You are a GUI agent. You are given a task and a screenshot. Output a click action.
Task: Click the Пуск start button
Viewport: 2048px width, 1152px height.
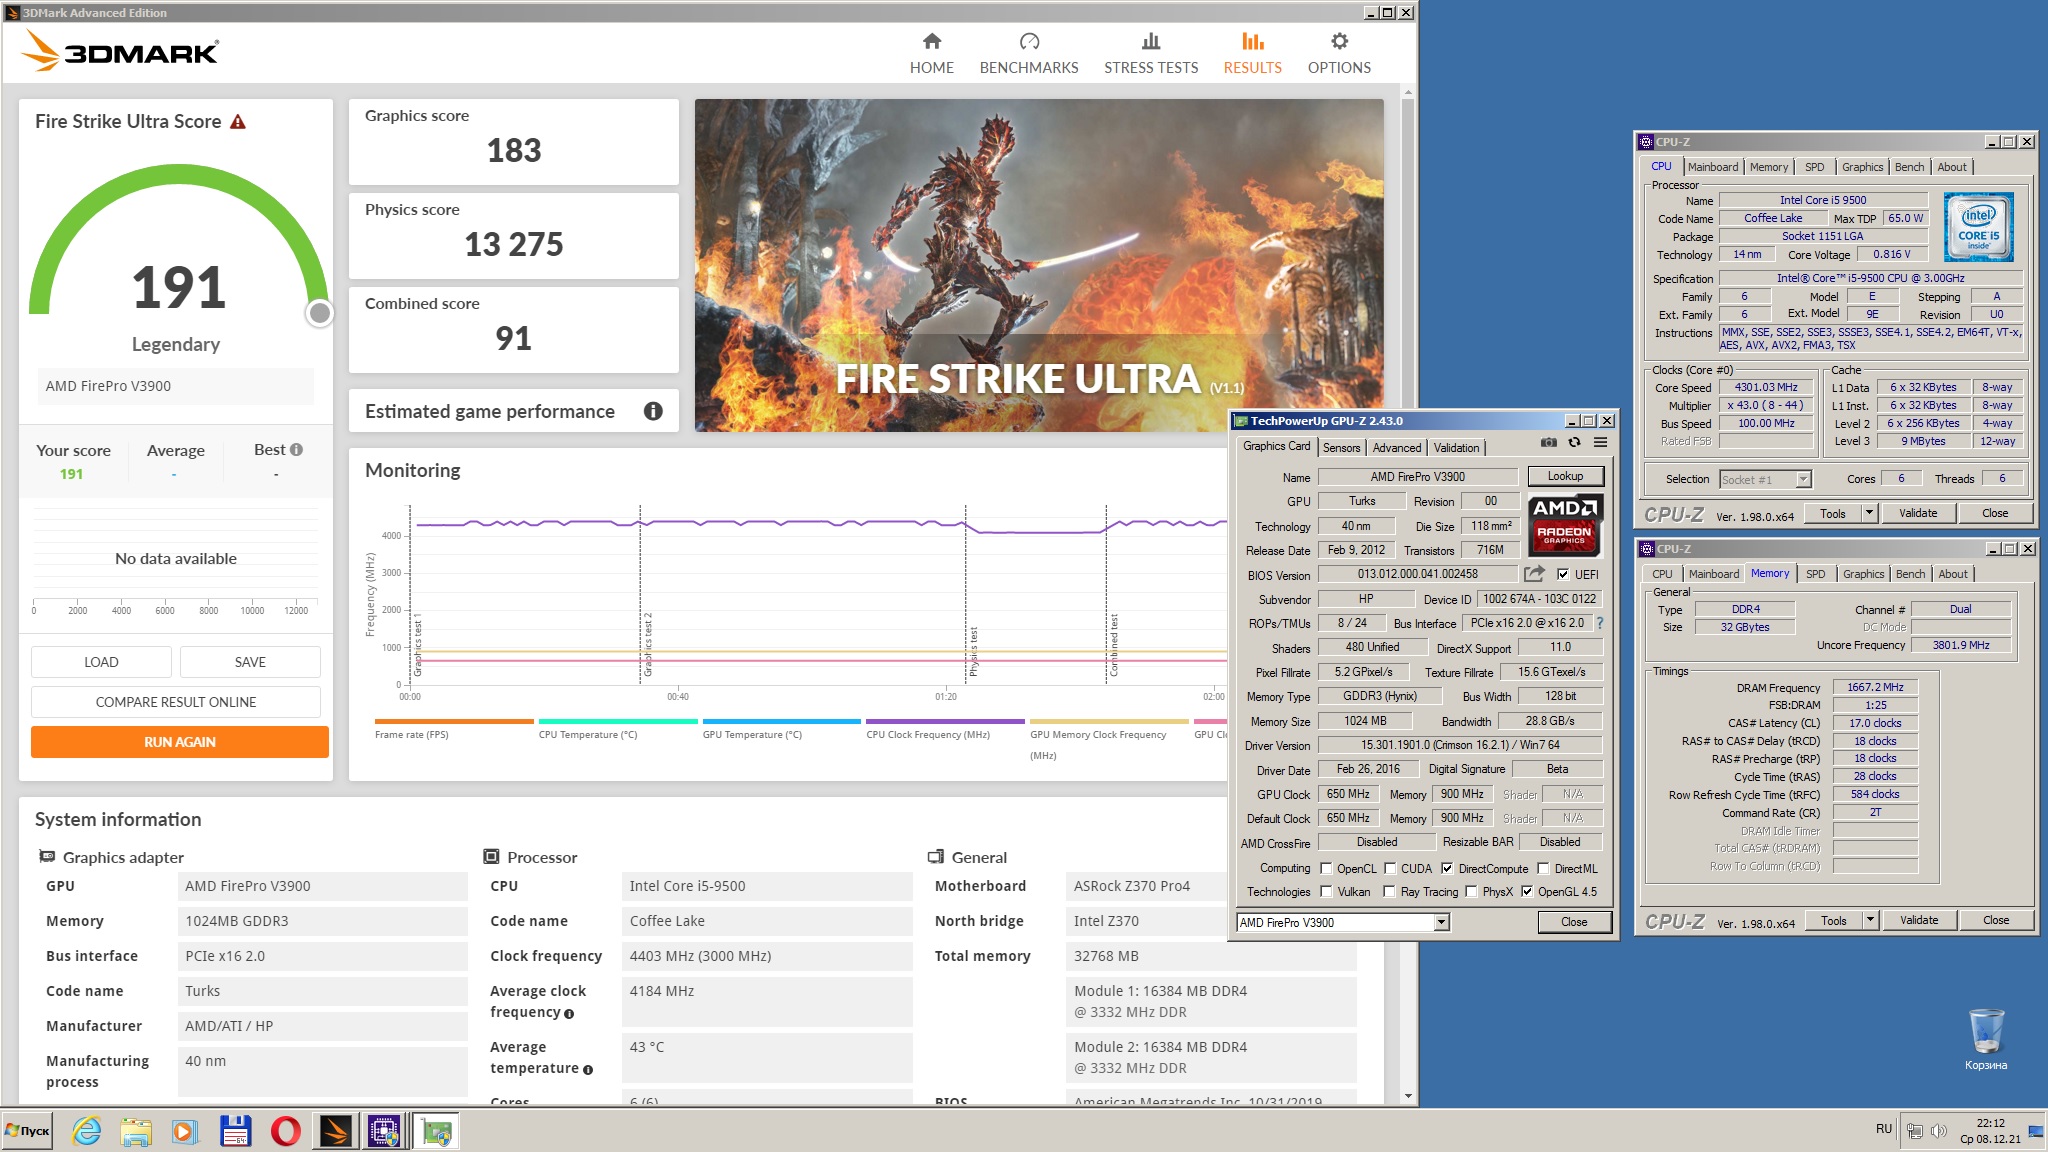27,1131
